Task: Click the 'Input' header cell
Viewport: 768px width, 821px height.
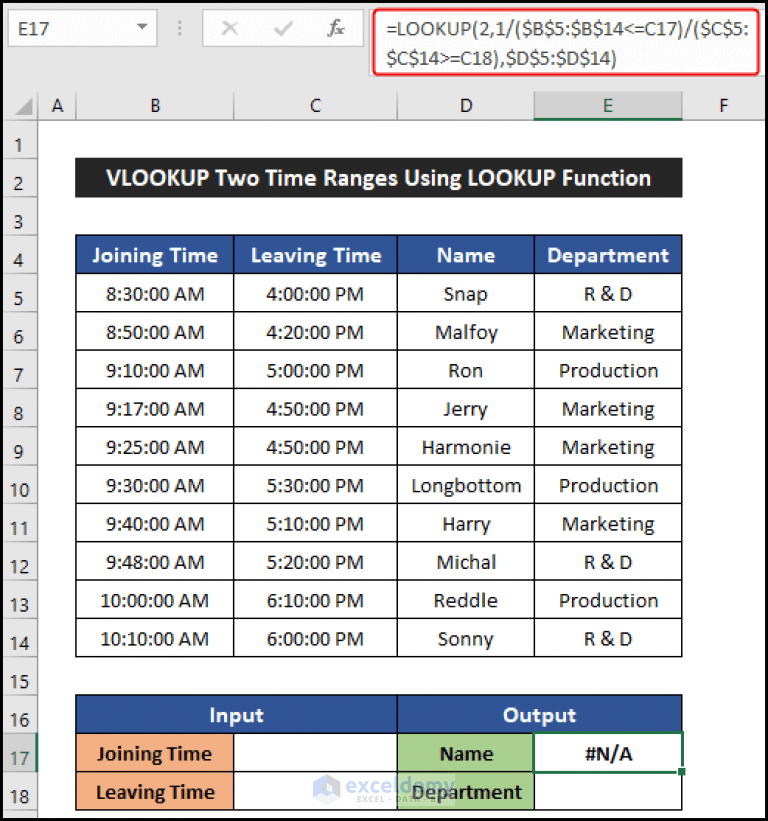Action: [237, 715]
